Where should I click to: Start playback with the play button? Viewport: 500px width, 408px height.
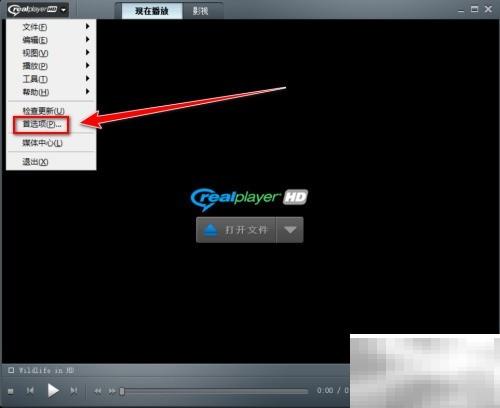(53, 391)
